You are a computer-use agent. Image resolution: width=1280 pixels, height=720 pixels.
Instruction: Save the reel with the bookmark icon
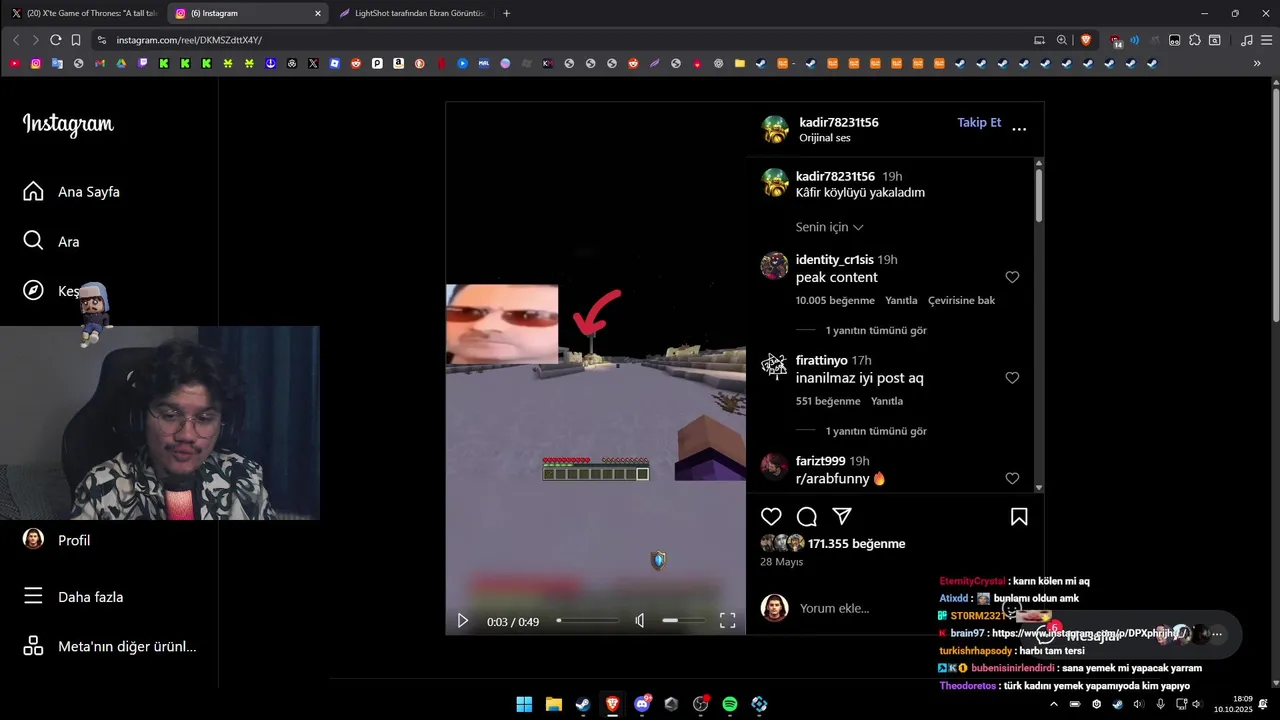tap(1019, 517)
